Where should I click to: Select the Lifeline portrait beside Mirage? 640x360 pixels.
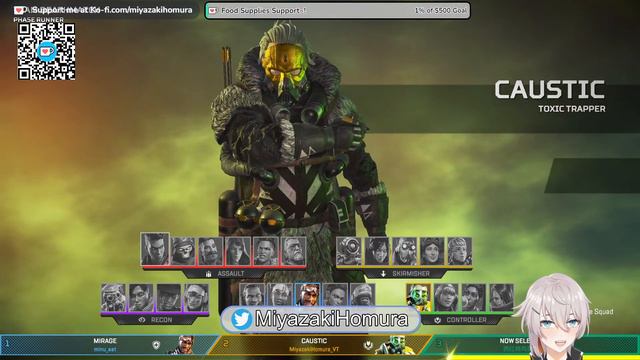(x=280, y=295)
